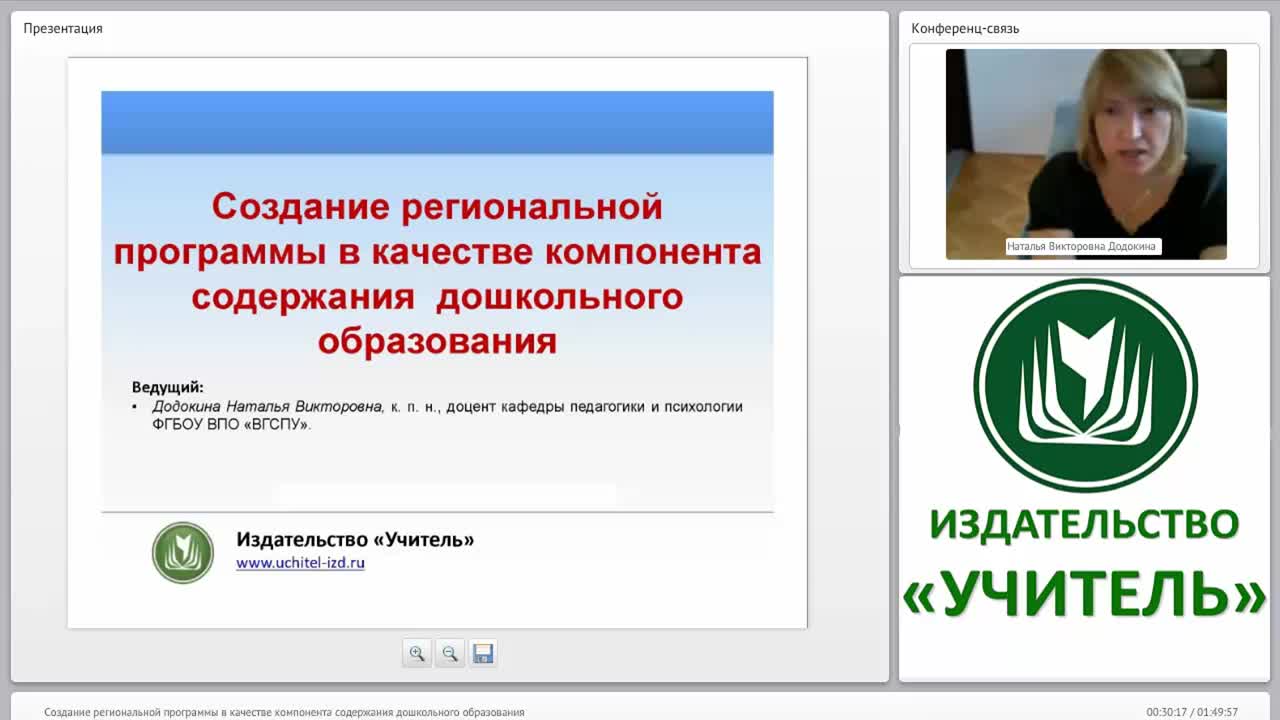
Task: Click the playback time 00:30:17 / 01:49:57
Action: pos(1192,712)
